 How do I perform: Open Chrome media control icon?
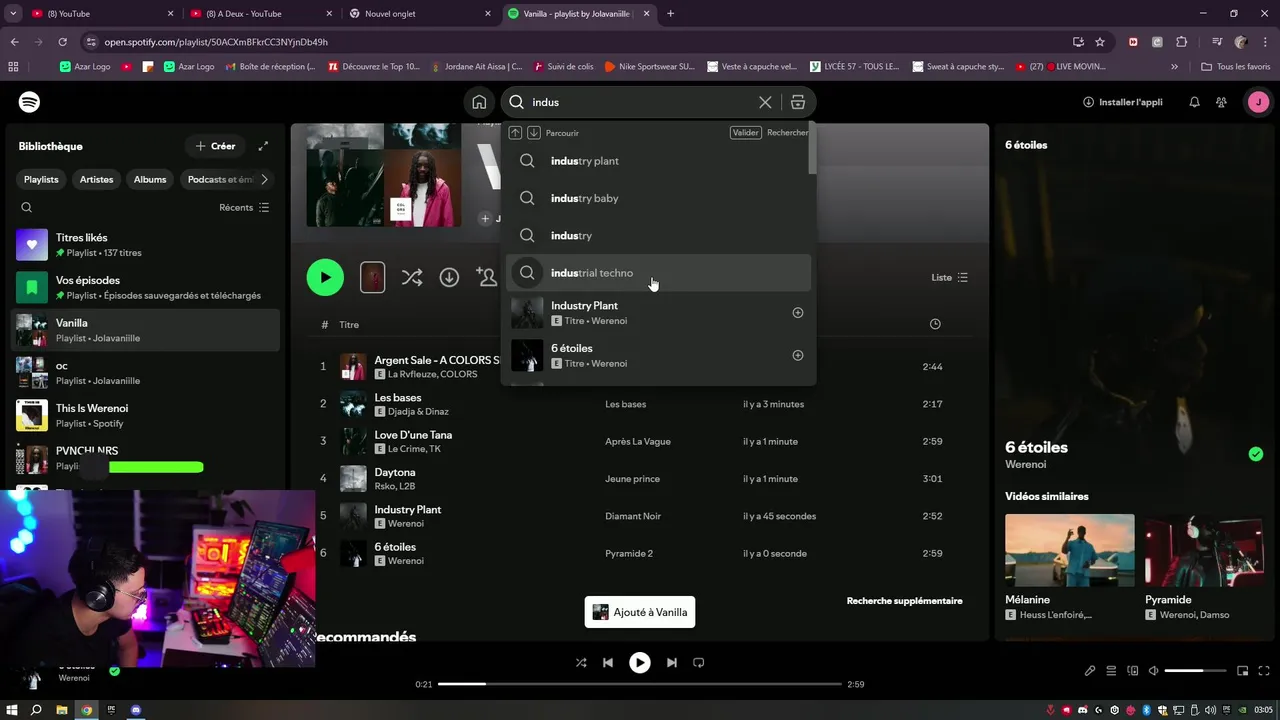1217,42
